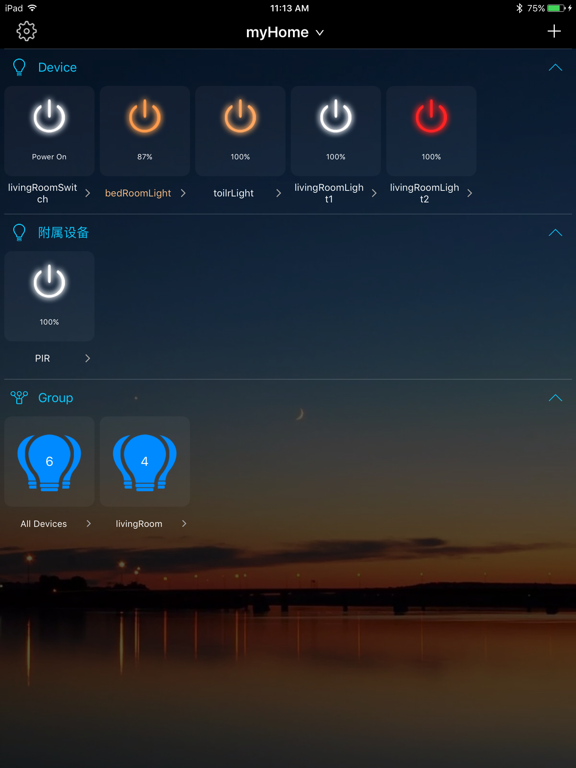
Task: Toggle PIR power button
Action: click(49, 283)
